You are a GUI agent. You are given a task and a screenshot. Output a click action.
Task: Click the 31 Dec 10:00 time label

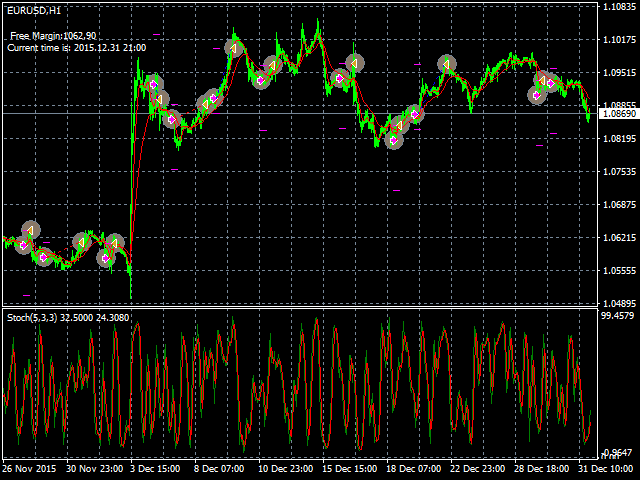point(606,469)
